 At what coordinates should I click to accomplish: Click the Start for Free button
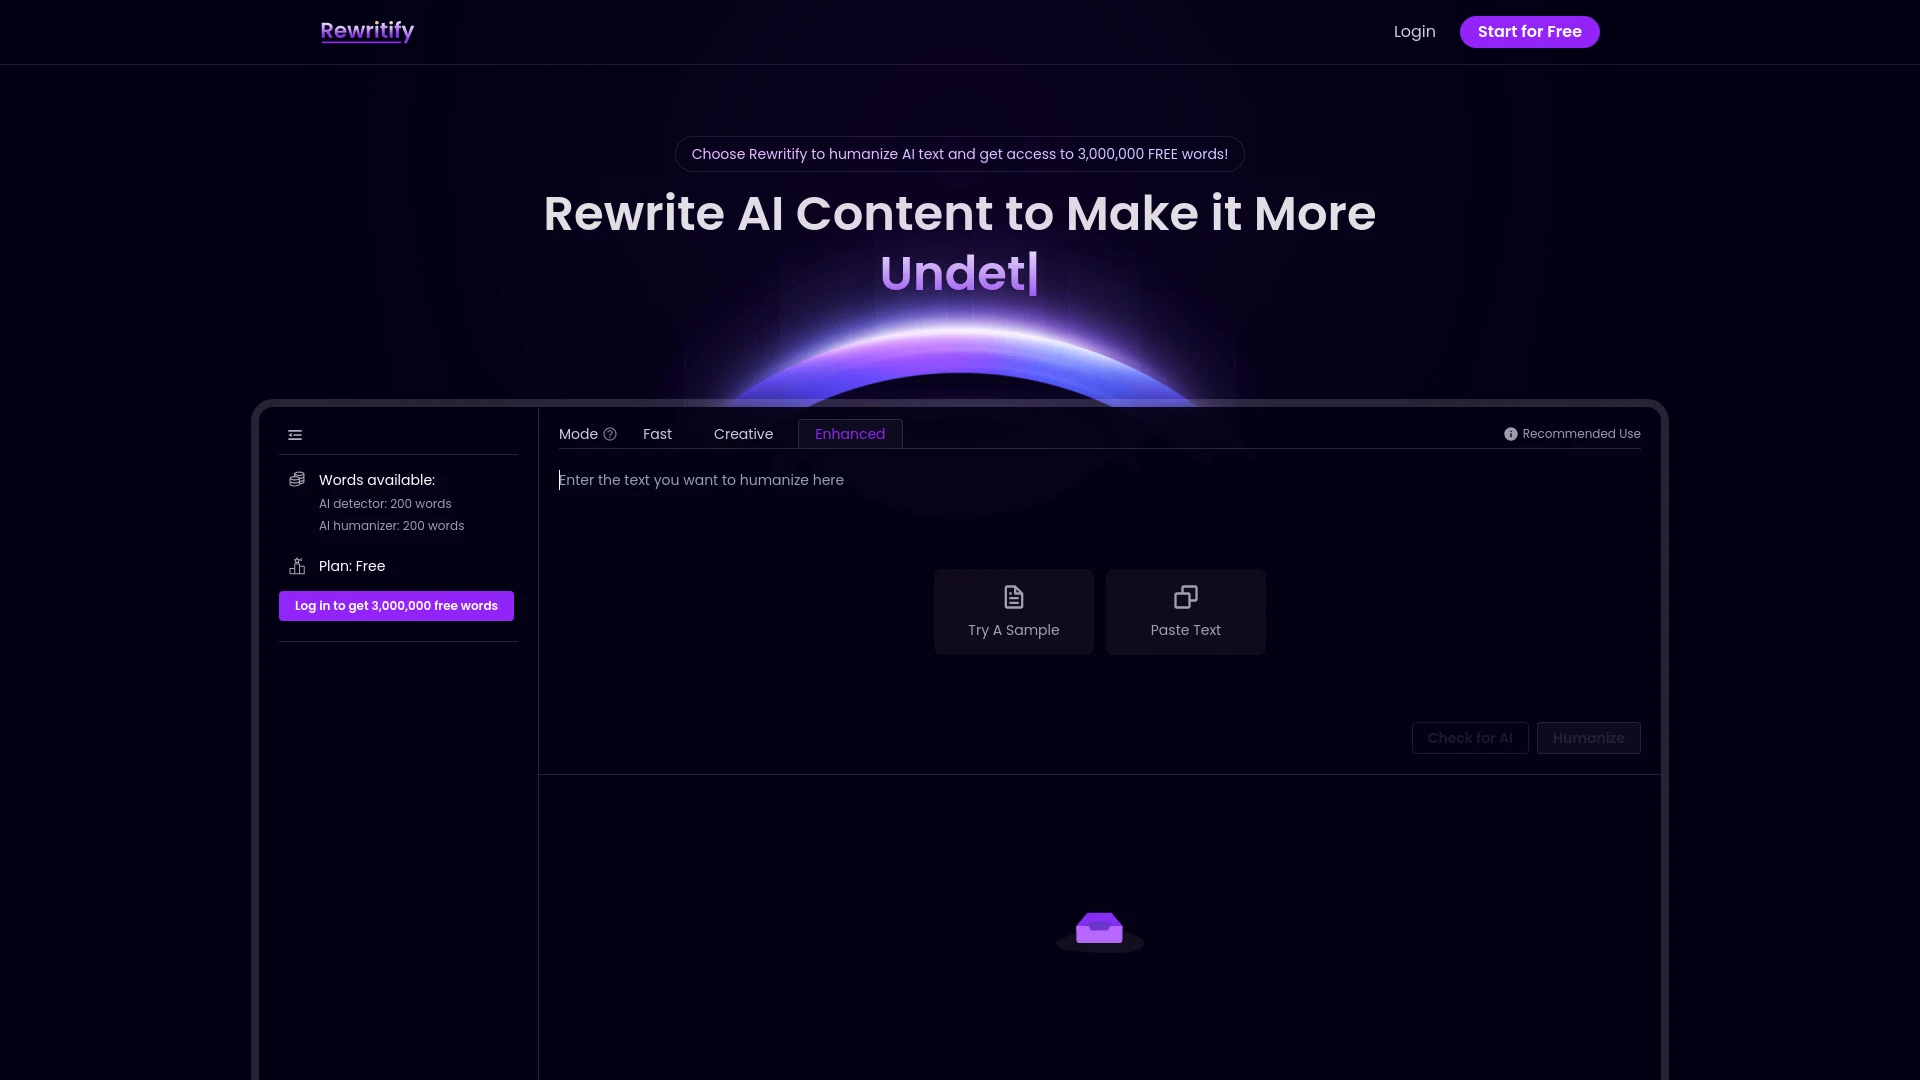click(1528, 30)
